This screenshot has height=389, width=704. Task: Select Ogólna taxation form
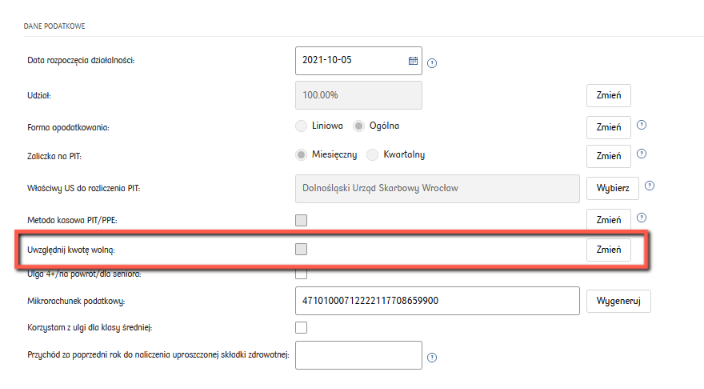(x=358, y=126)
